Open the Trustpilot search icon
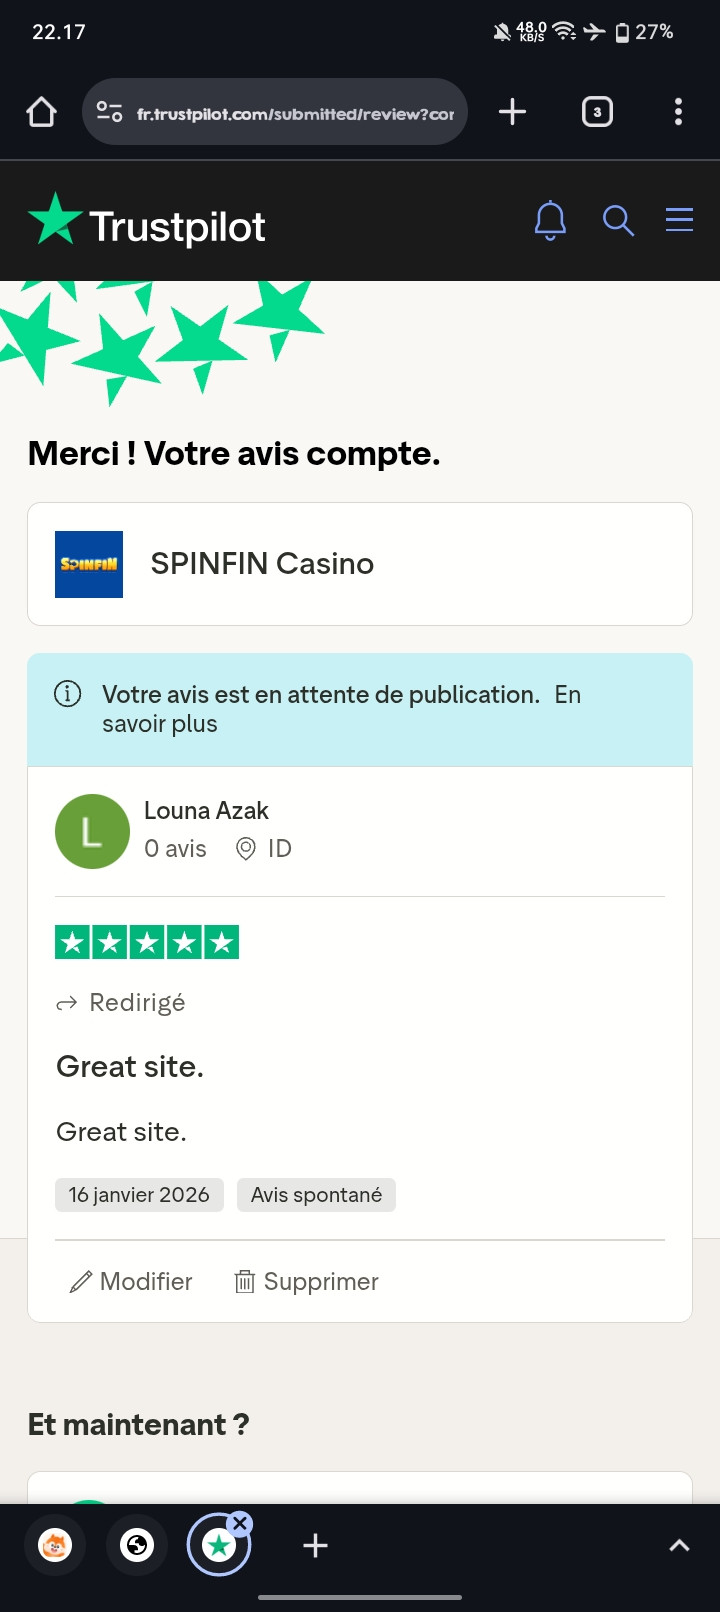 pos(618,221)
